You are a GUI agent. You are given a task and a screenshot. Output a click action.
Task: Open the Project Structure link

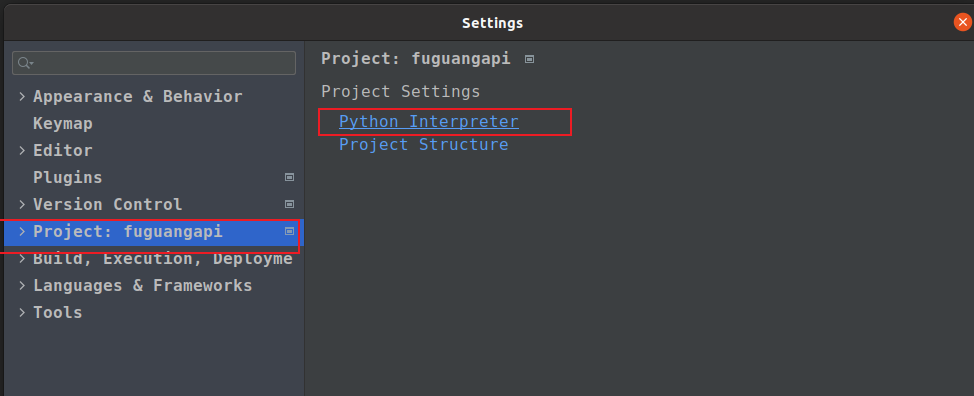coord(424,145)
